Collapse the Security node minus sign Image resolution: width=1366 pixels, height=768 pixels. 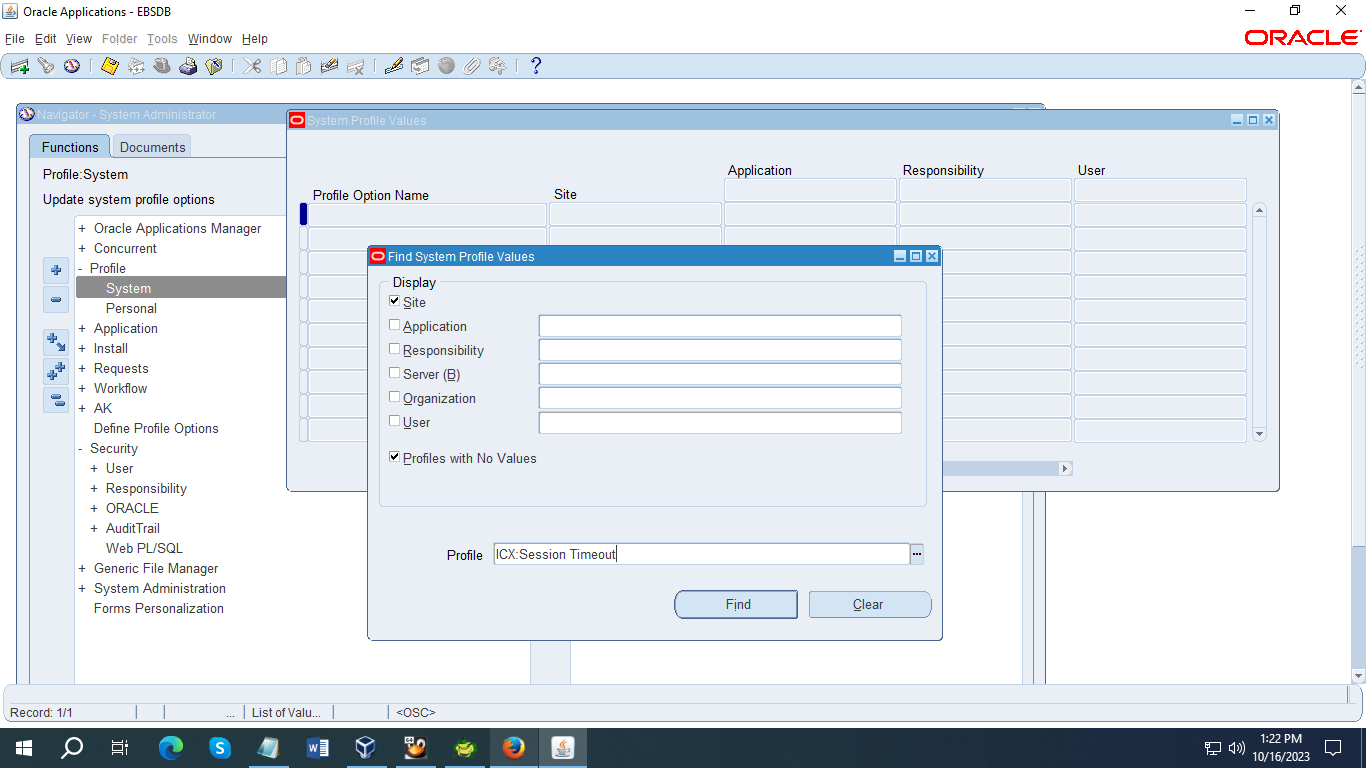pos(82,449)
